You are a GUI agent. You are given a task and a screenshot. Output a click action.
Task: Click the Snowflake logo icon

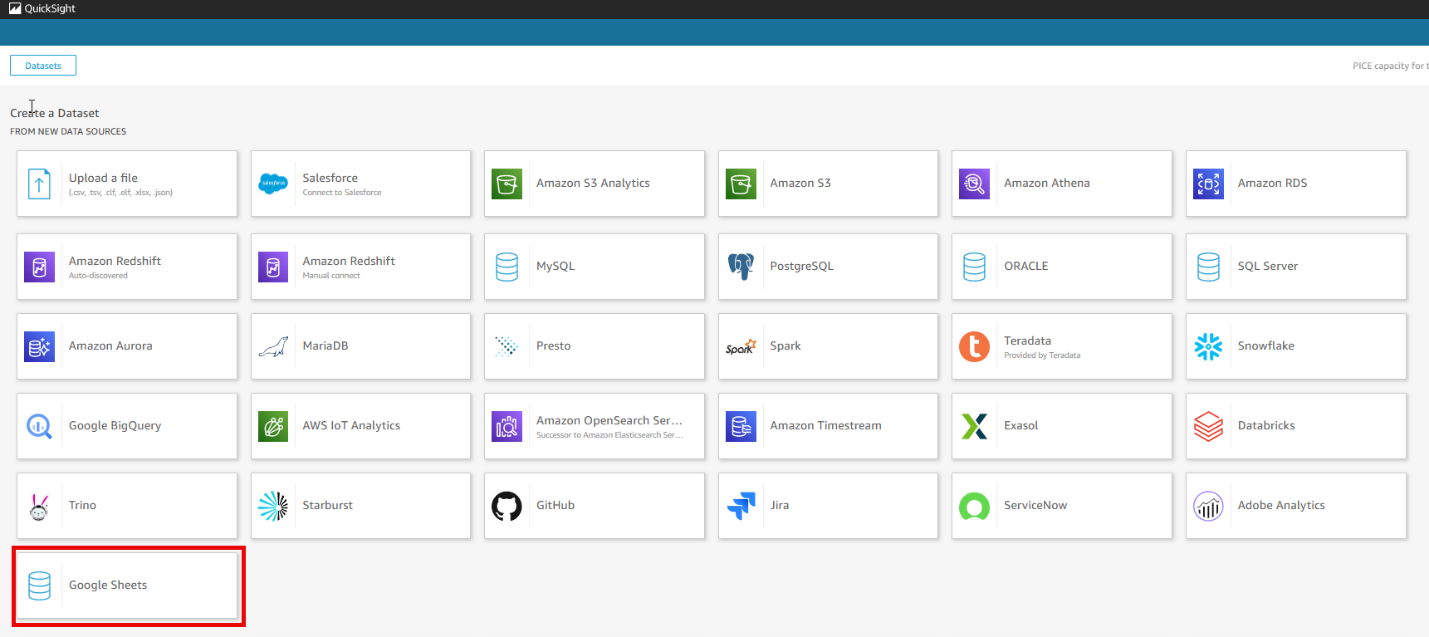tap(1208, 346)
